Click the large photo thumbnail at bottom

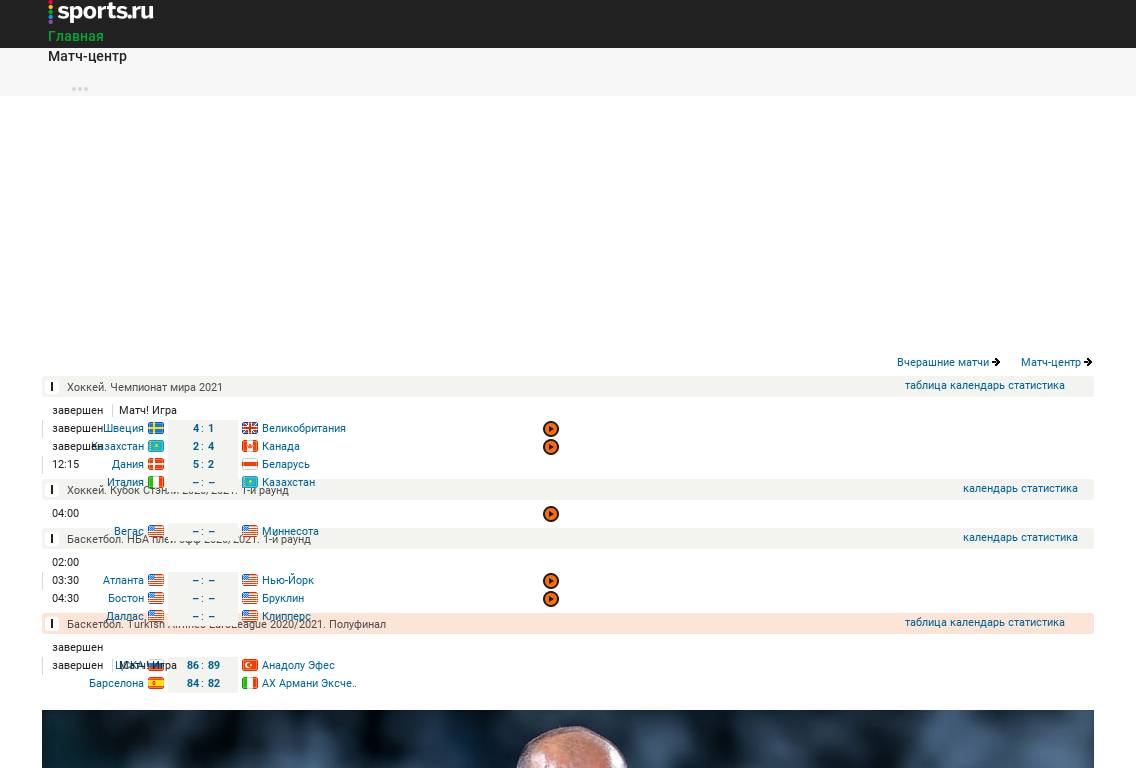click(568, 739)
